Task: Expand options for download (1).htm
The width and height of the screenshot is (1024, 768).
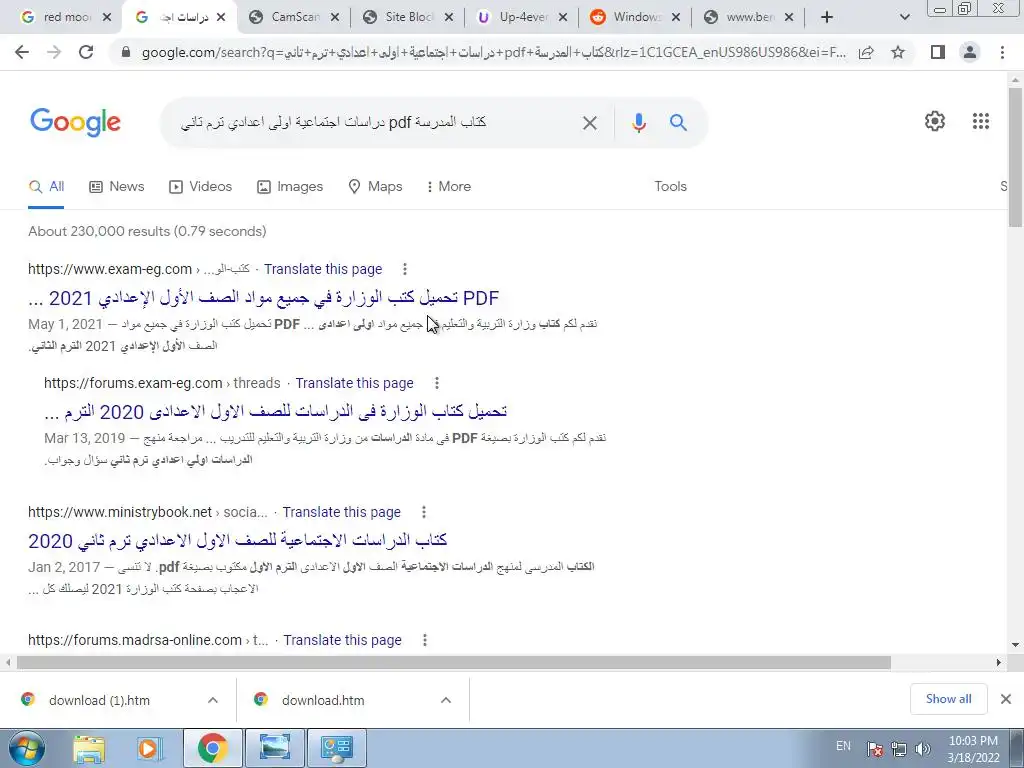Action: [213, 700]
